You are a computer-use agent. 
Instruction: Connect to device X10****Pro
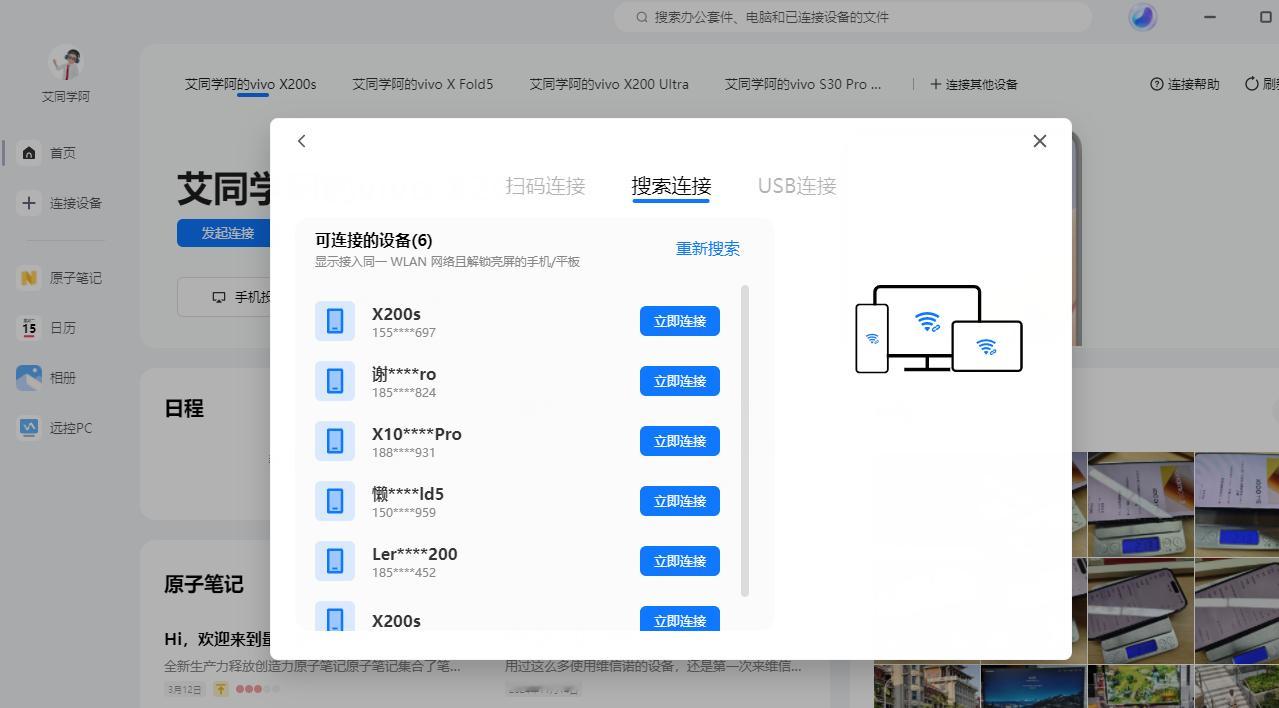point(680,441)
